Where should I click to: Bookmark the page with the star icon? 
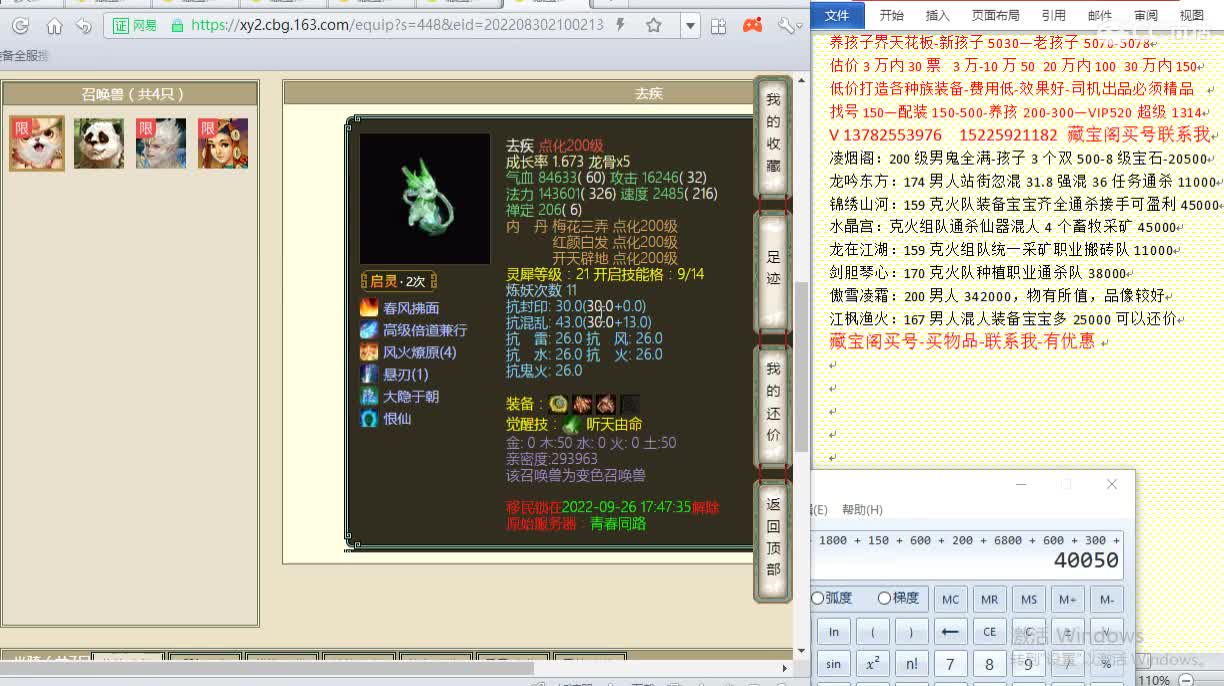[x=653, y=25]
